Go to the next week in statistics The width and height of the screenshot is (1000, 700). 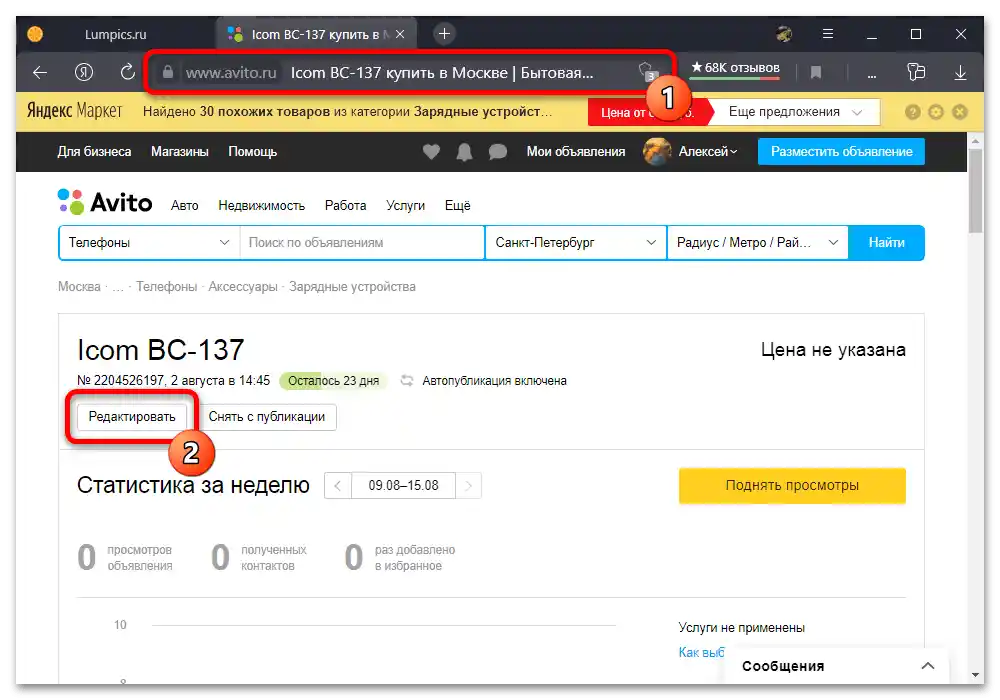tap(469, 486)
